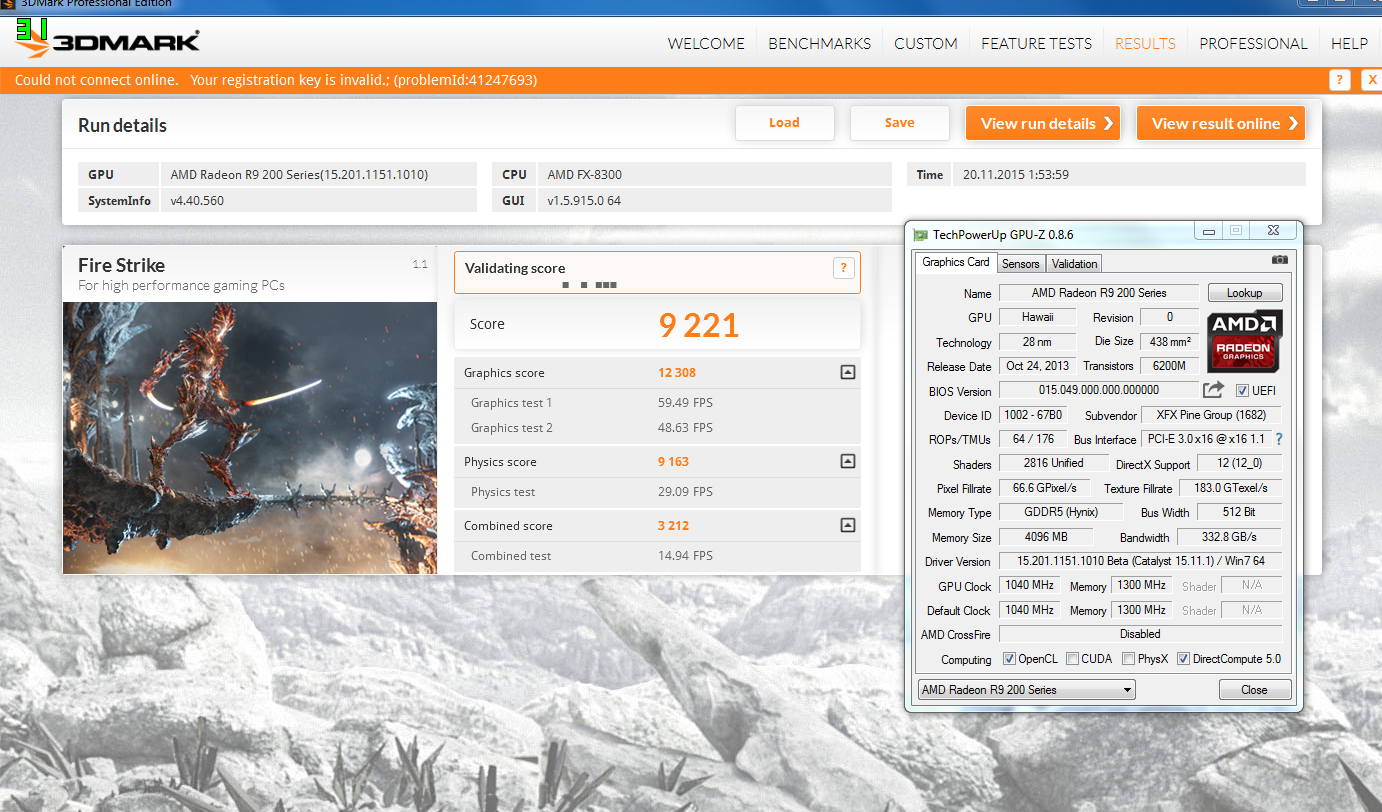Click the Lookup button in GPU-Z
The image size is (1382, 812).
click(1244, 293)
